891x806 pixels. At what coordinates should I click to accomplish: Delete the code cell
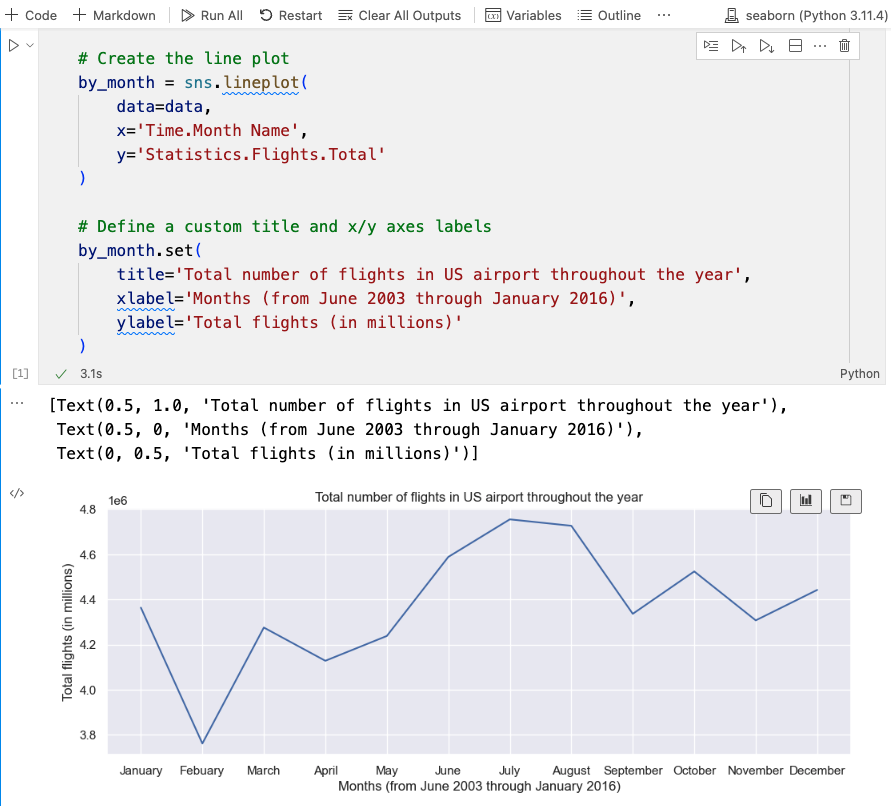point(845,45)
